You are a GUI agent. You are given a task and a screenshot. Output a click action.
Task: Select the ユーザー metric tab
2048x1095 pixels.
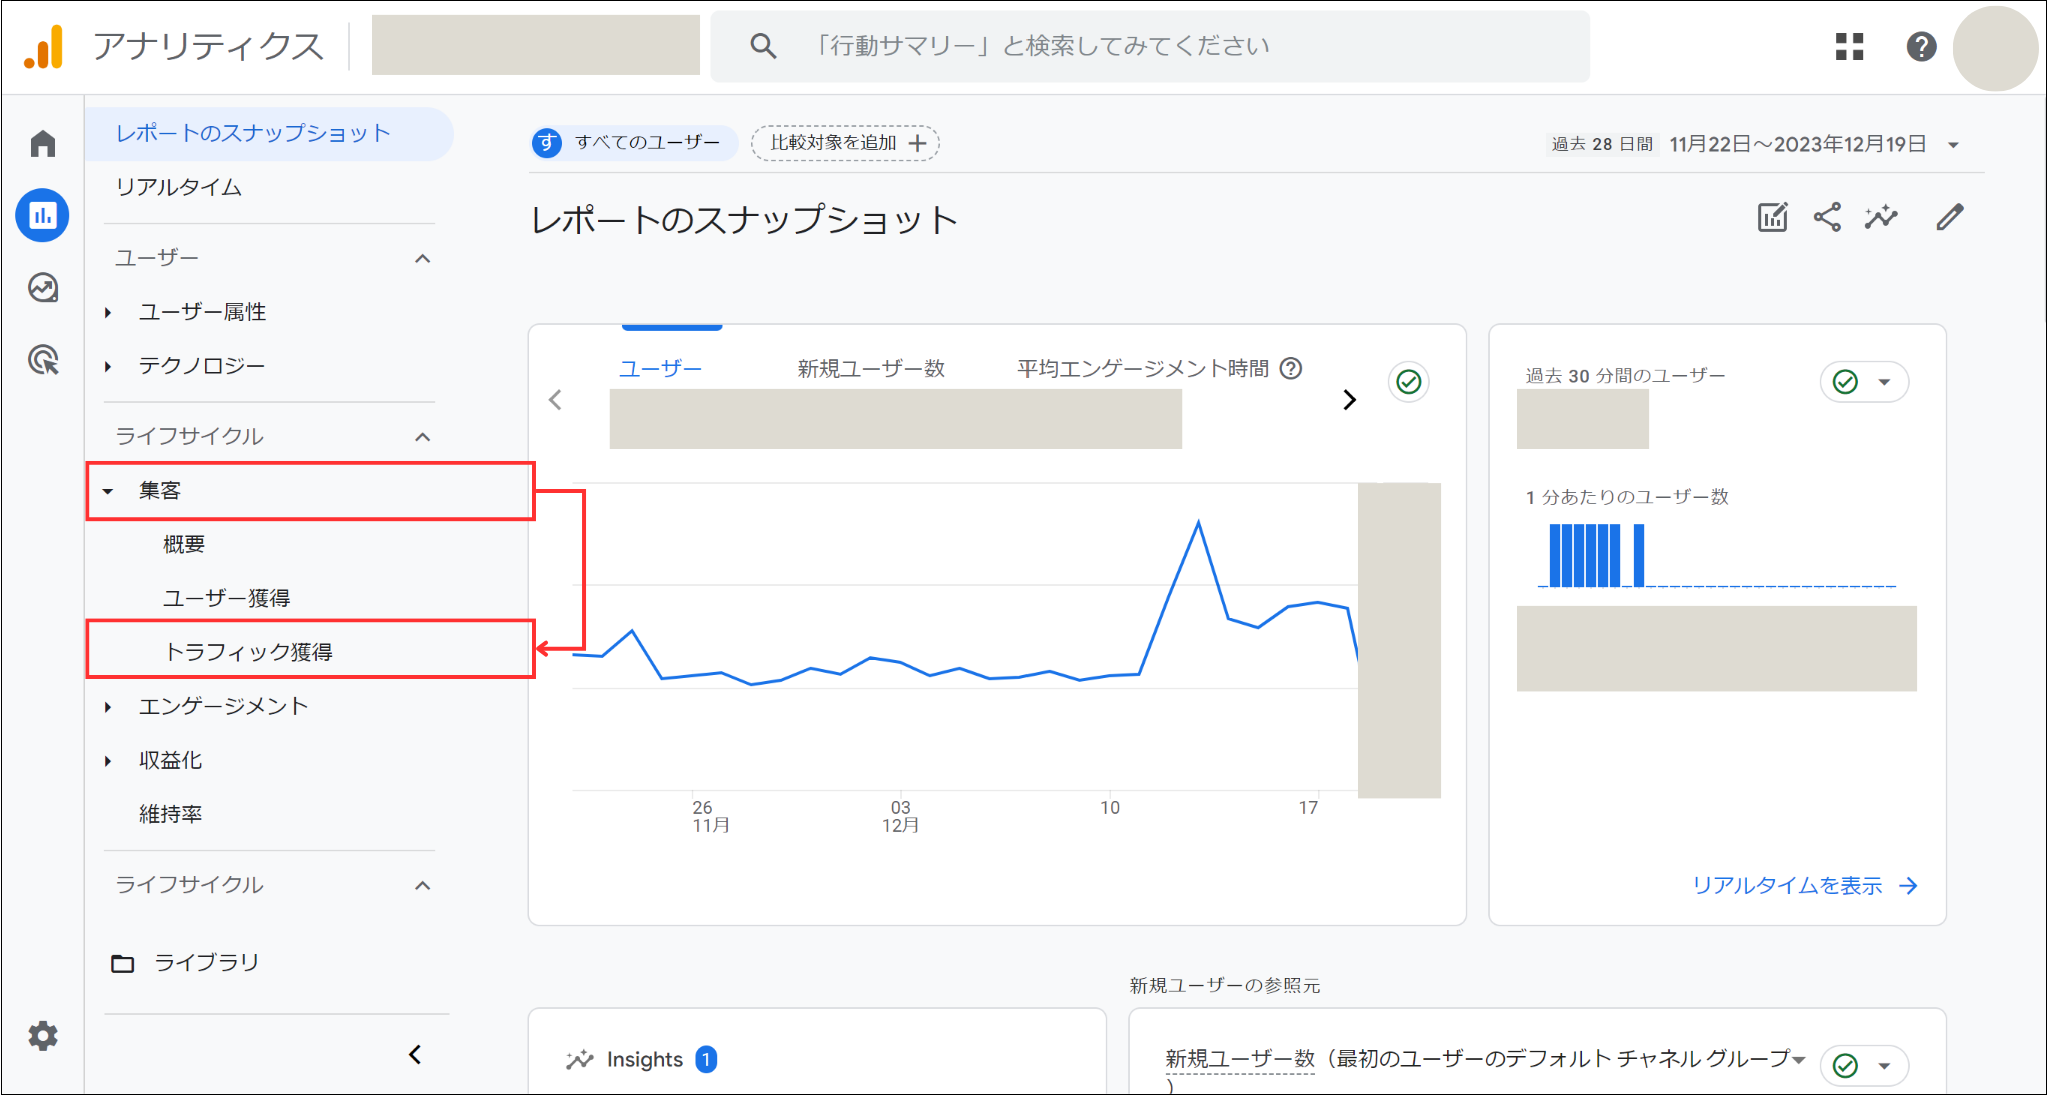click(x=660, y=369)
